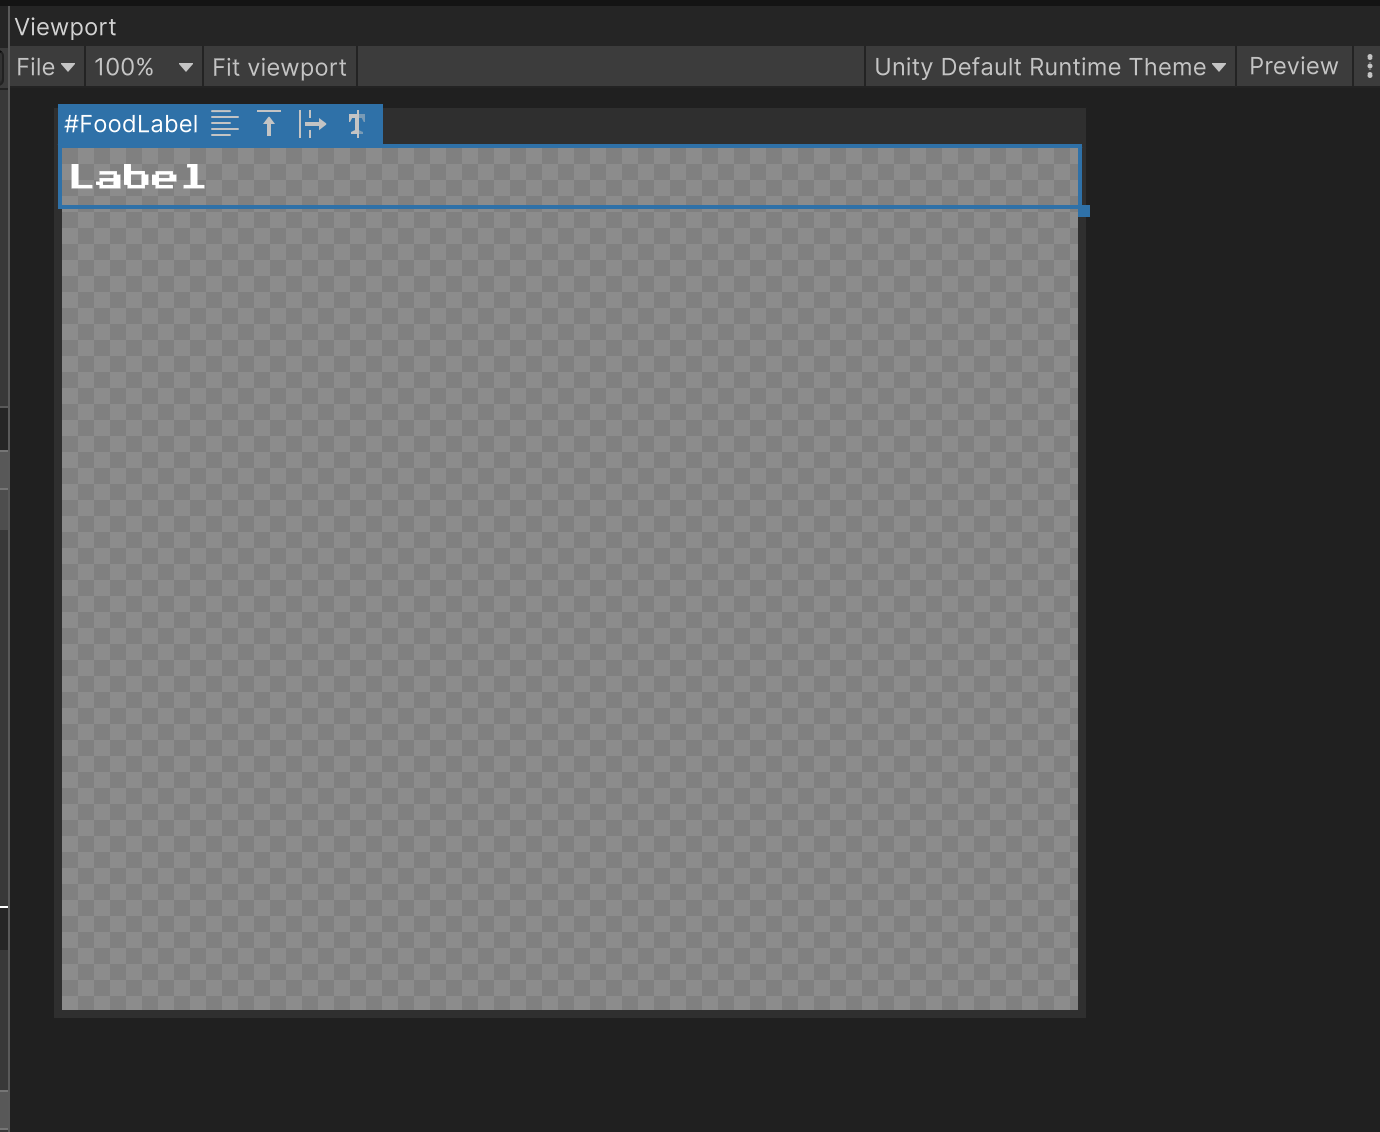
Task: Open the three-dot viewport options menu
Action: pyautogui.click(x=1369, y=66)
